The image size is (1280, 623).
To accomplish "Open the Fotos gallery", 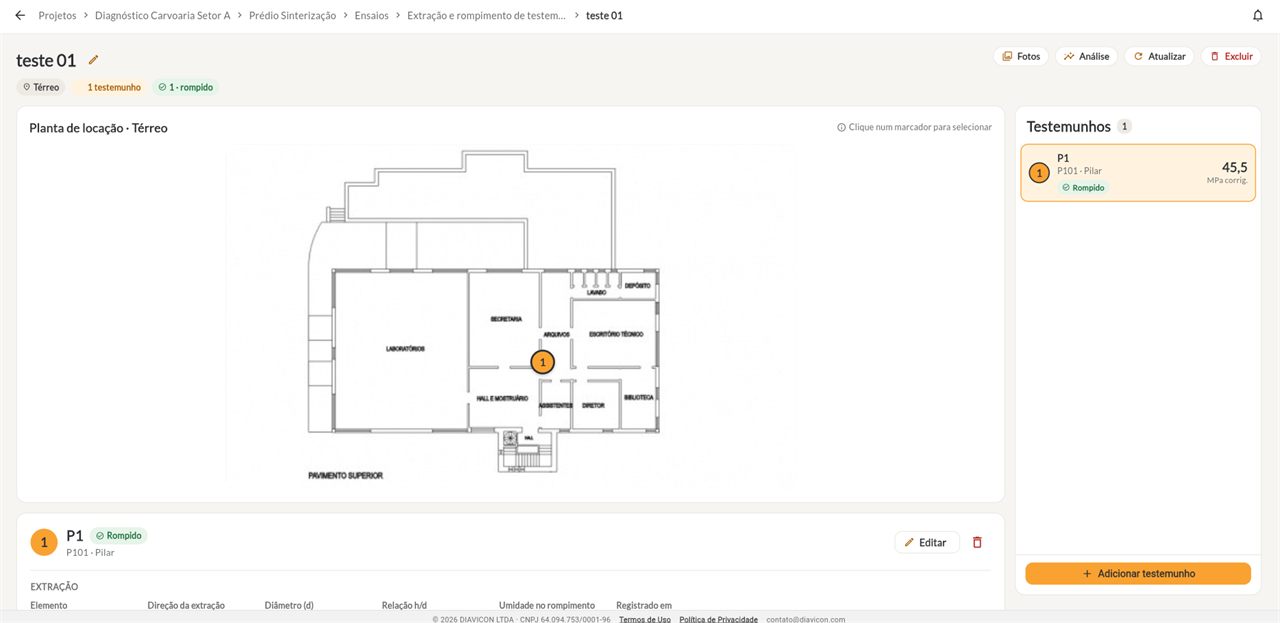I will click(1021, 56).
